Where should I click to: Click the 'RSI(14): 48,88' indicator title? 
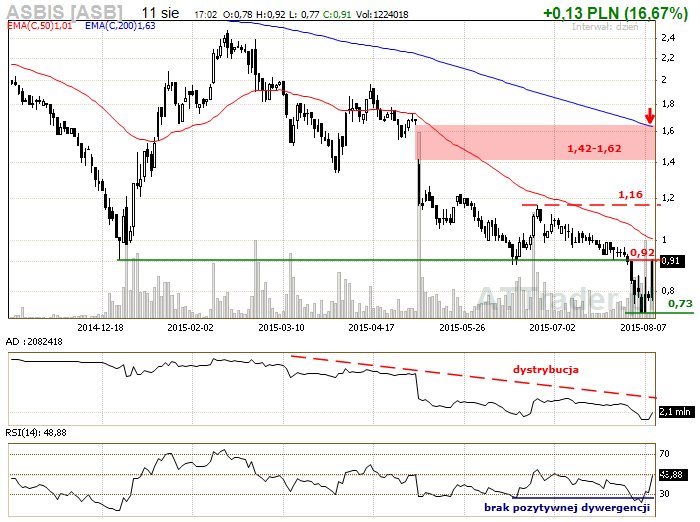36,433
